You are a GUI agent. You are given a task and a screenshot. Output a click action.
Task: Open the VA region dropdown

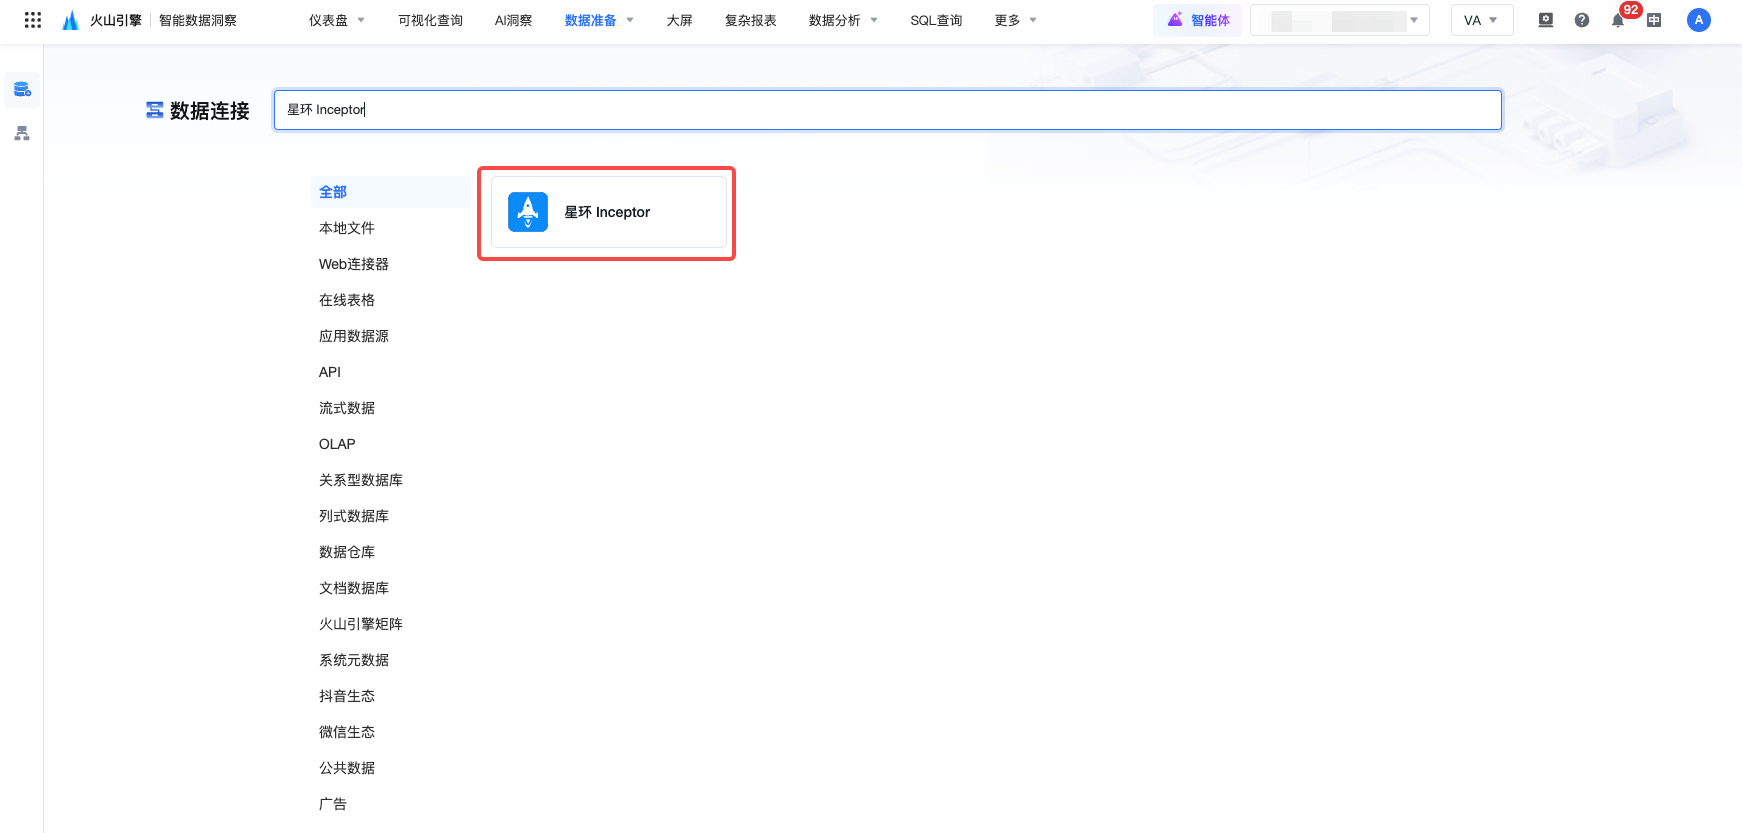pyautogui.click(x=1482, y=20)
